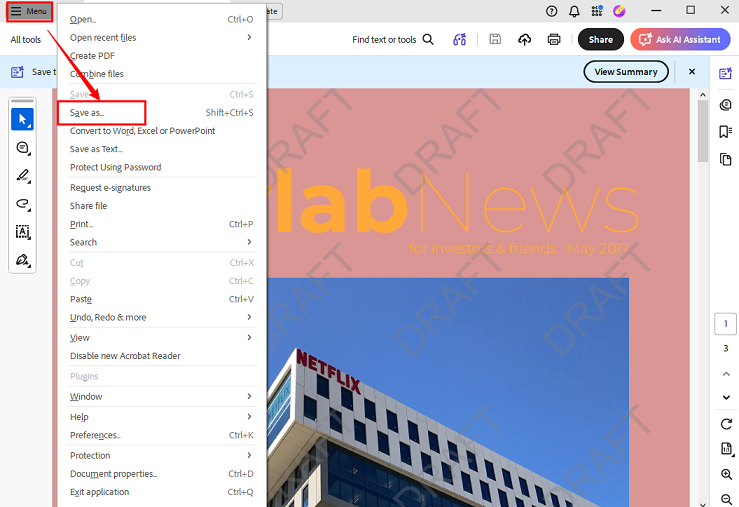Open the All tools panel
Image resolution: width=739 pixels, height=507 pixels.
point(25,40)
